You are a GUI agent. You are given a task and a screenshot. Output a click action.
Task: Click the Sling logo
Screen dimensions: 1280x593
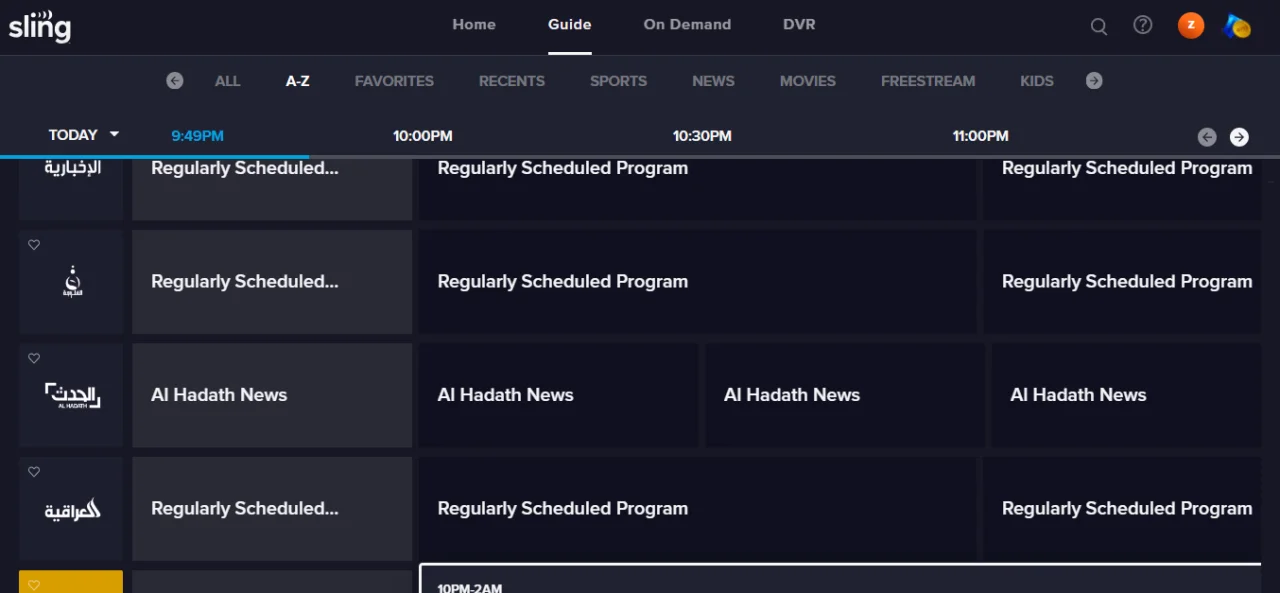click(40, 25)
